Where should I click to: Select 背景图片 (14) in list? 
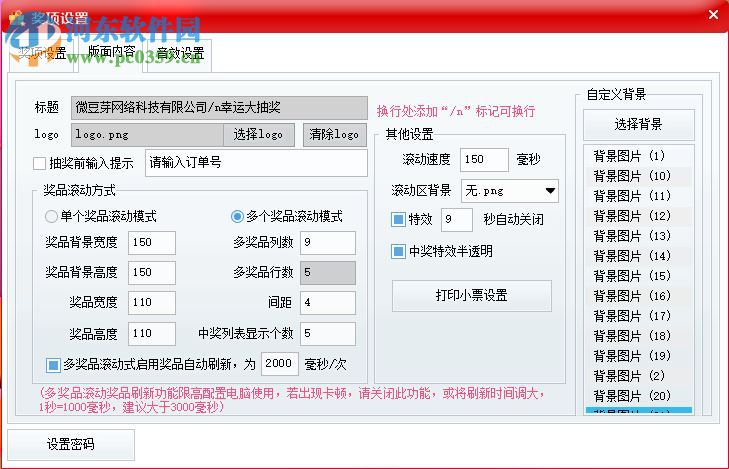tap(639, 256)
